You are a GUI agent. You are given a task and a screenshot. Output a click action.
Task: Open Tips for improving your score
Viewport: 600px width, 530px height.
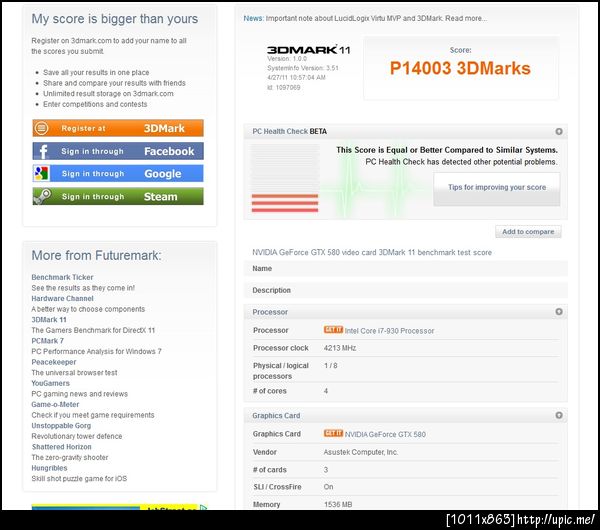(497, 189)
